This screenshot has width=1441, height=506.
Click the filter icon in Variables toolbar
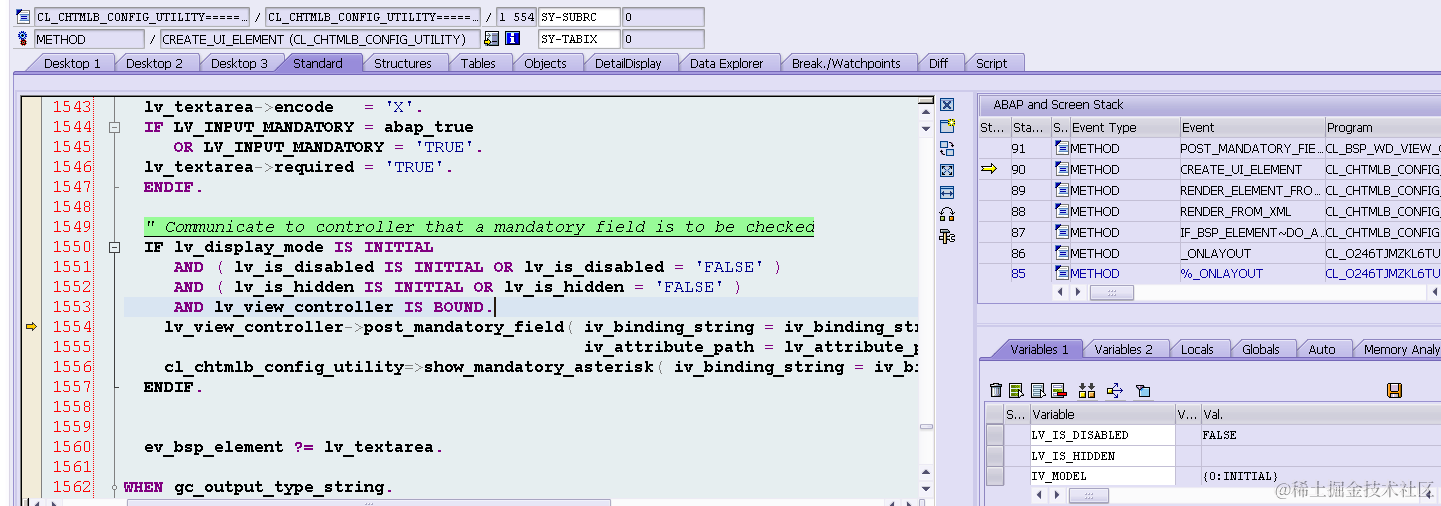pyautogui.click(x=1143, y=390)
